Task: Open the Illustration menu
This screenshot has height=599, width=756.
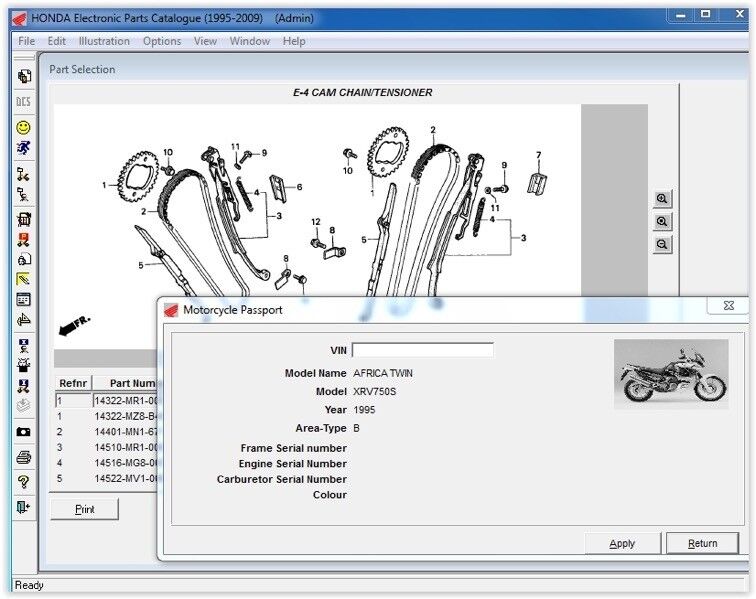Action: (x=104, y=41)
